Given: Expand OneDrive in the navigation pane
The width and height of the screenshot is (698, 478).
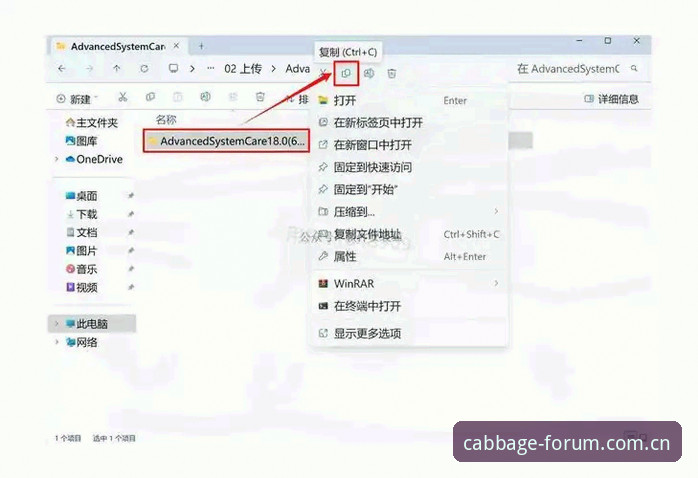Looking at the screenshot, I should [57, 159].
